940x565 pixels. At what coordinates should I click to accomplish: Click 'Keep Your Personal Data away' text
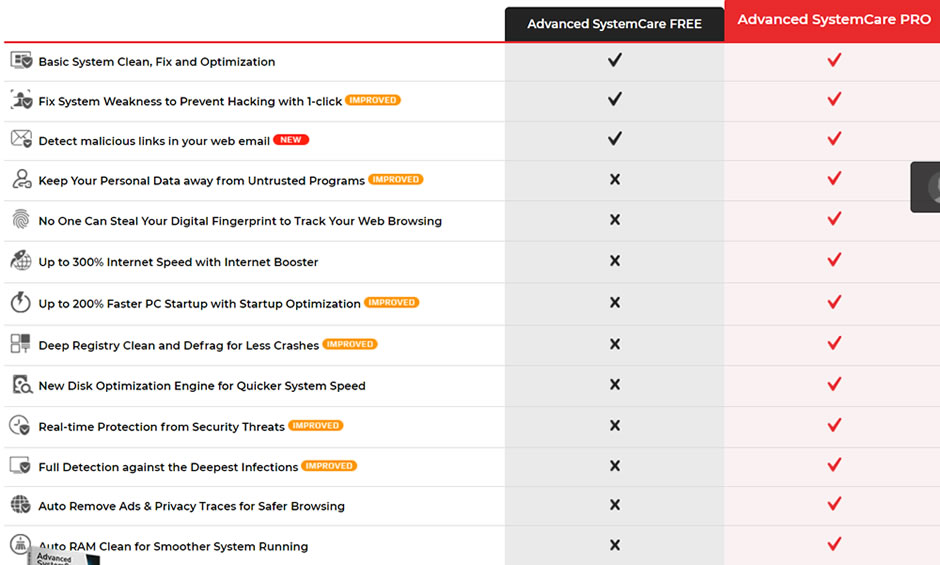click(x=126, y=181)
